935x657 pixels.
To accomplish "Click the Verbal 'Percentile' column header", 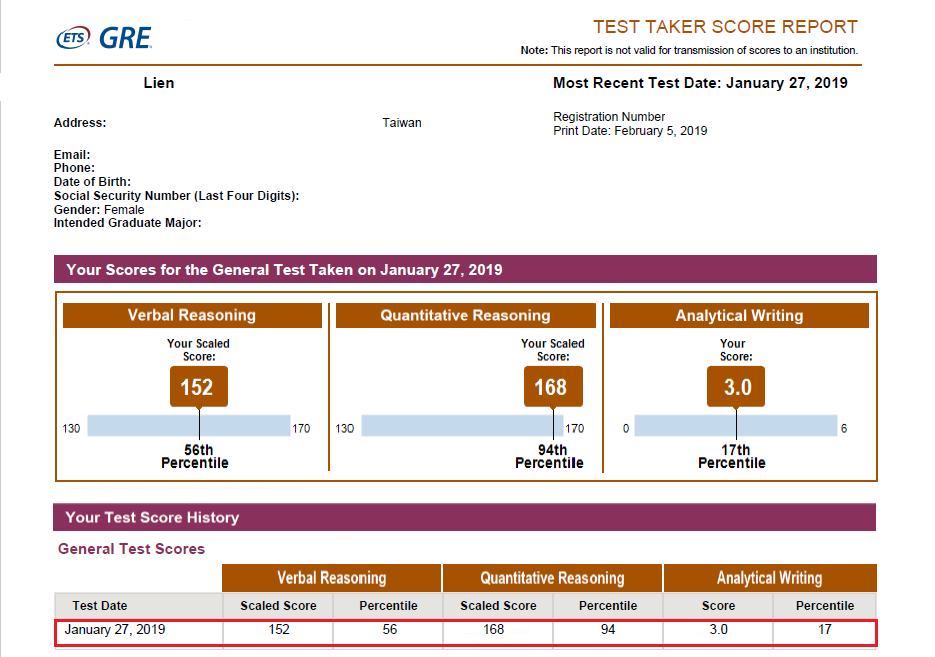I will 388,606.
